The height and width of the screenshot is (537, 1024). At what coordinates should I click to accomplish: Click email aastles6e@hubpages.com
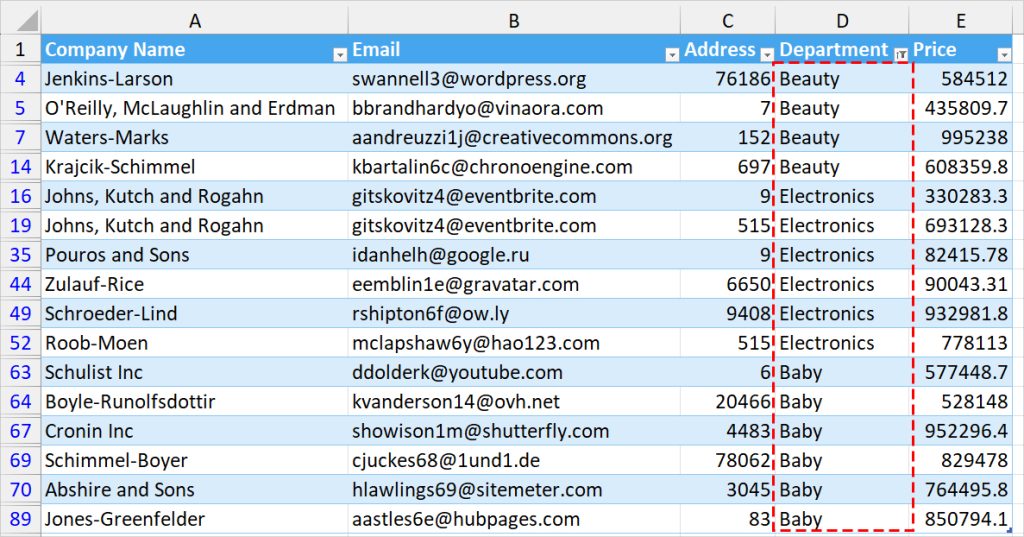pyautogui.click(x=466, y=519)
